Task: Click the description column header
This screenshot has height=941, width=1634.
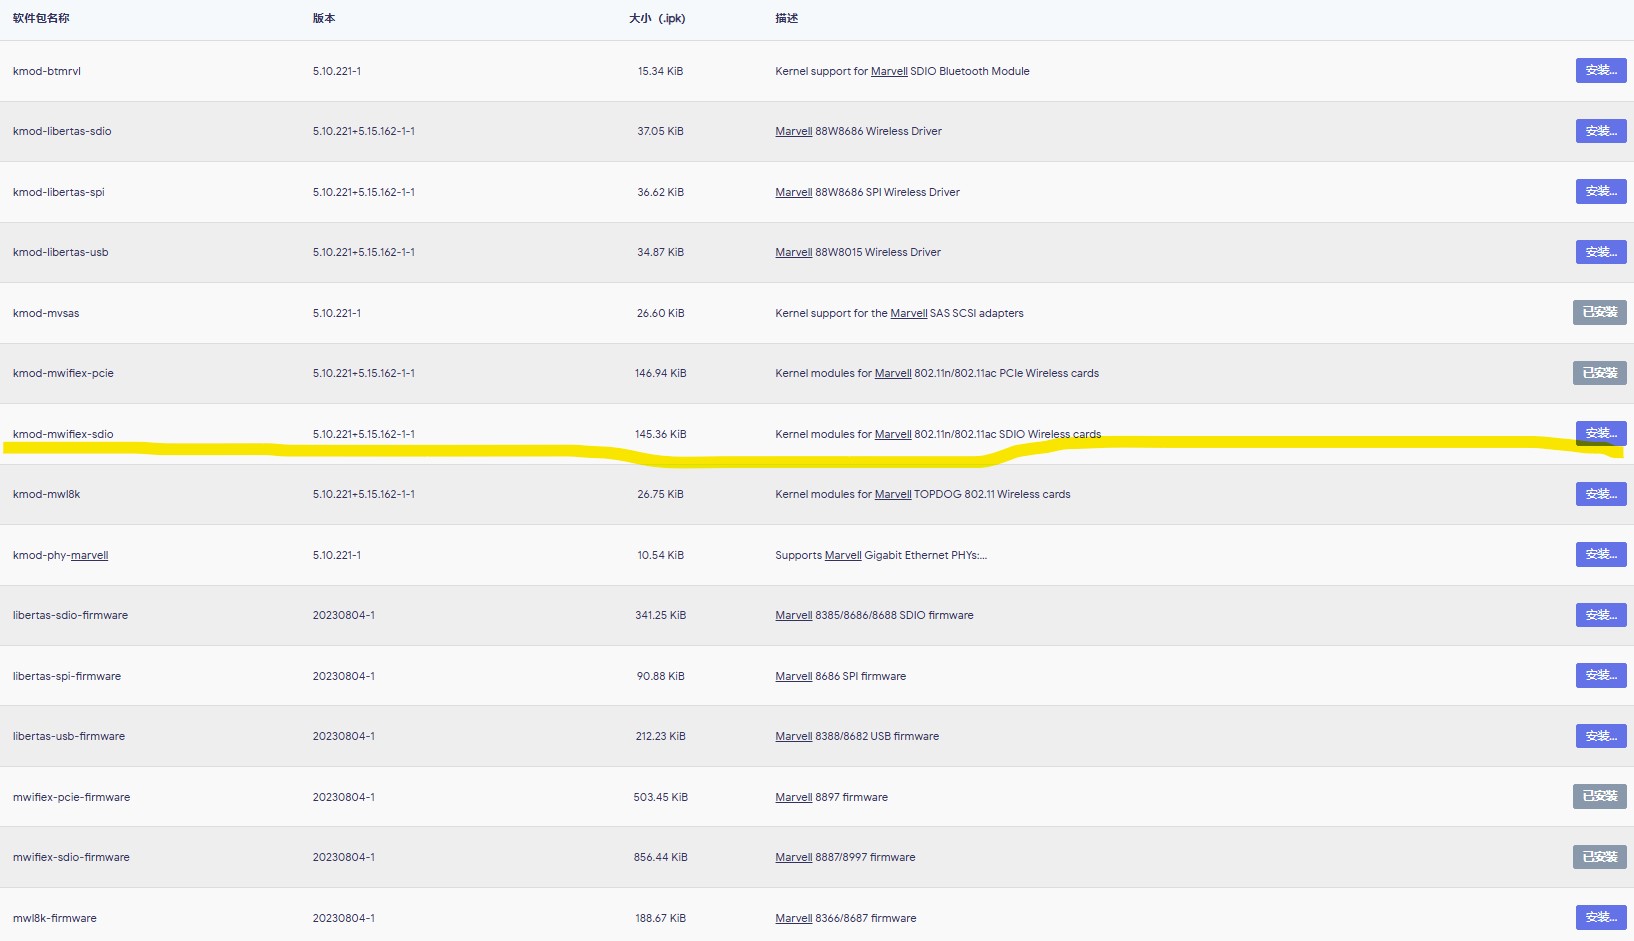Action: coord(787,18)
